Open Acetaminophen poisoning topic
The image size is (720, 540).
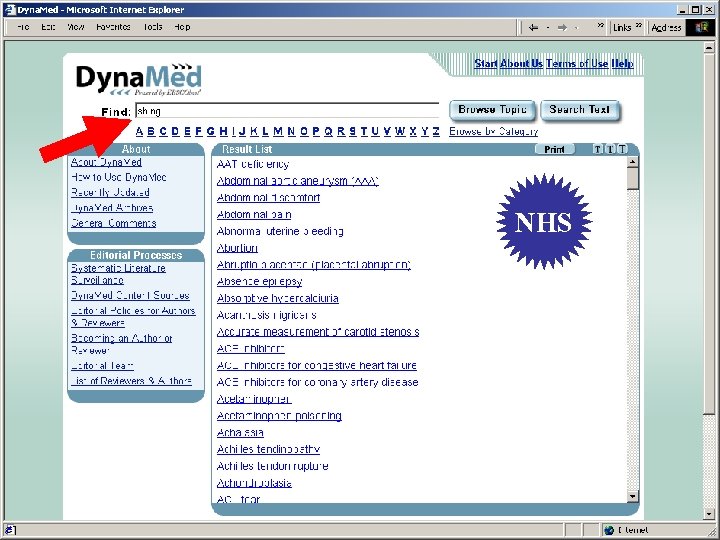(279, 416)
